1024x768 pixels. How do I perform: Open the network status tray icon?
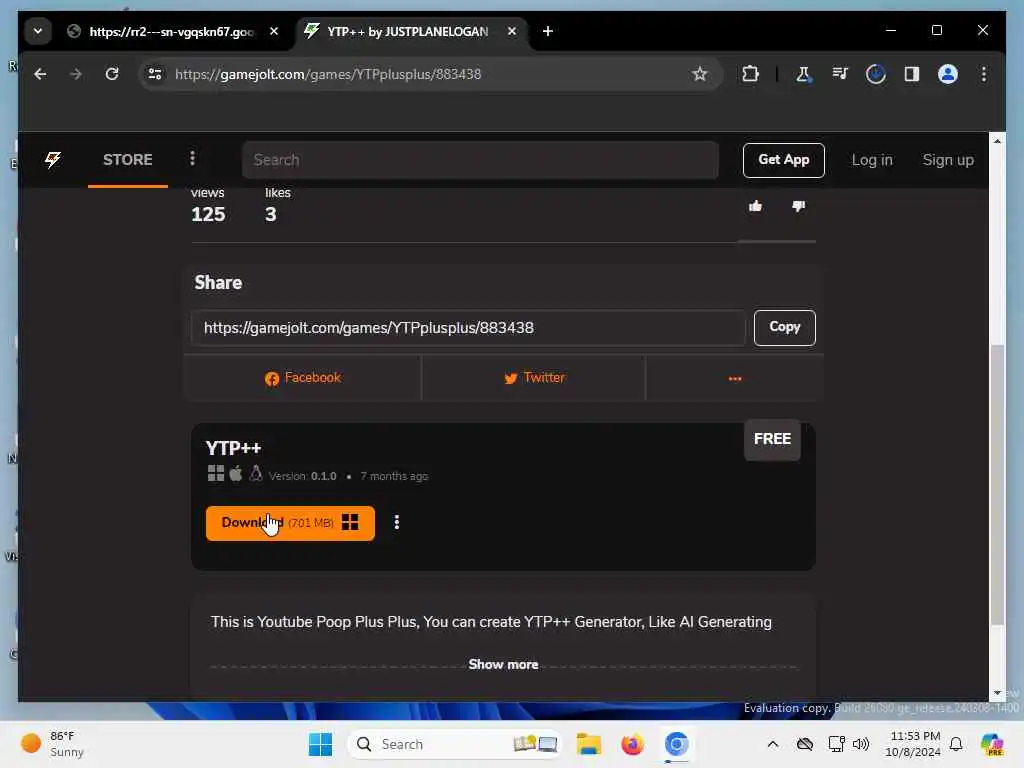click(836, 744)
